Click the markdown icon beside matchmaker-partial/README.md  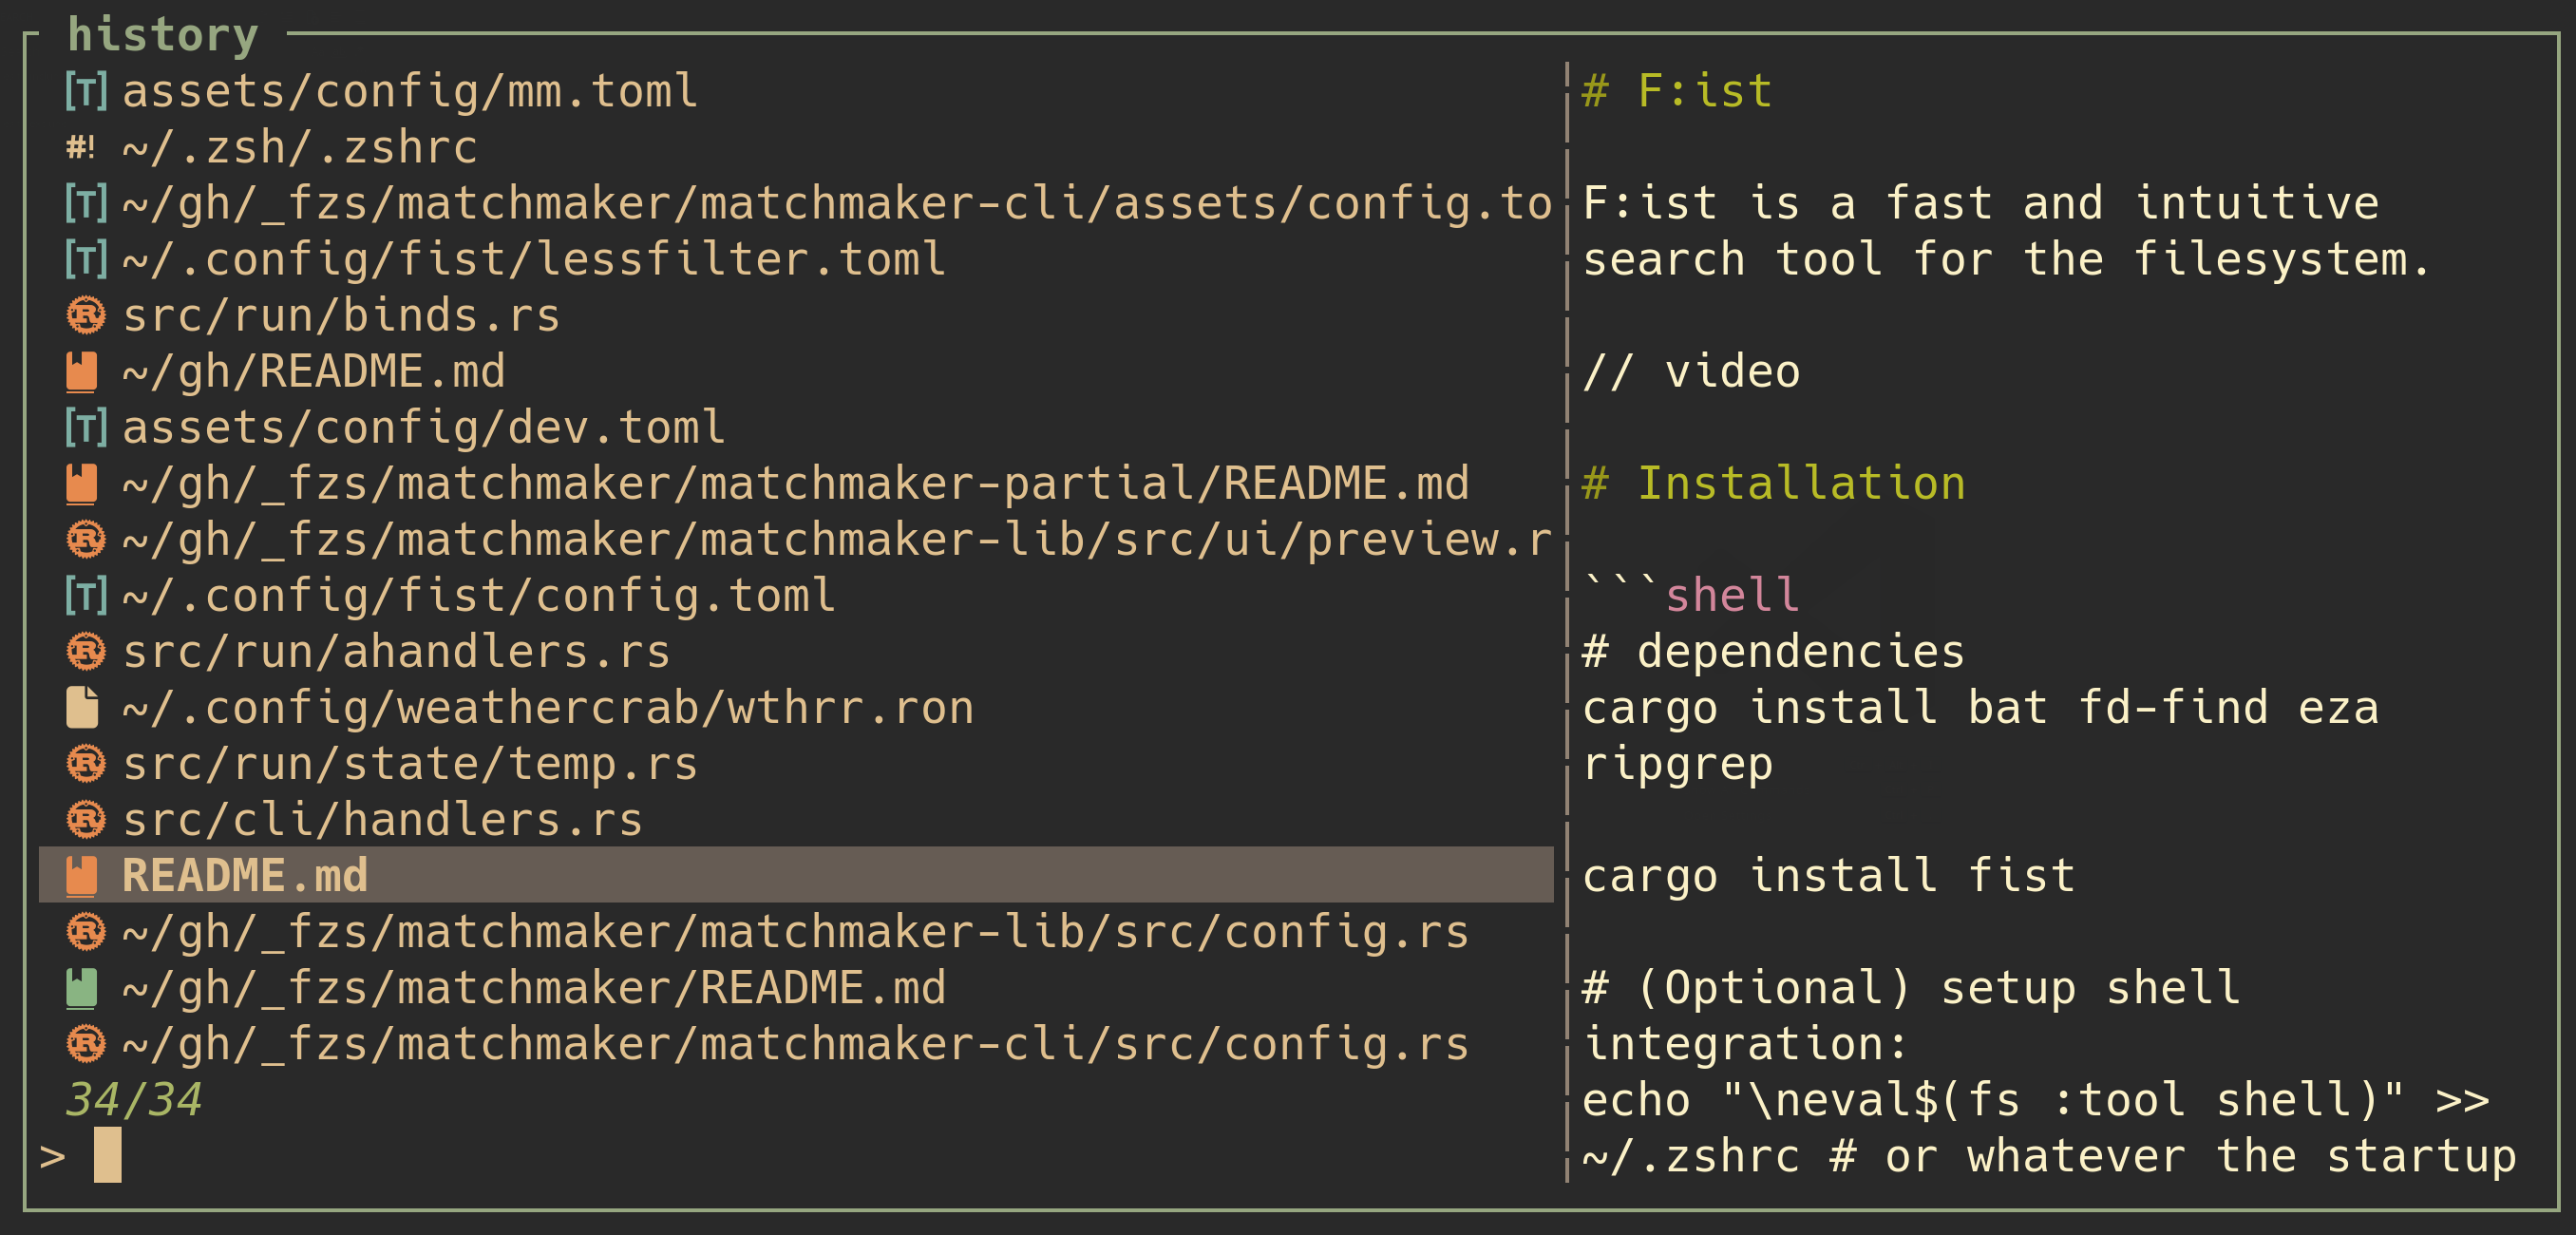pos(82,483)
